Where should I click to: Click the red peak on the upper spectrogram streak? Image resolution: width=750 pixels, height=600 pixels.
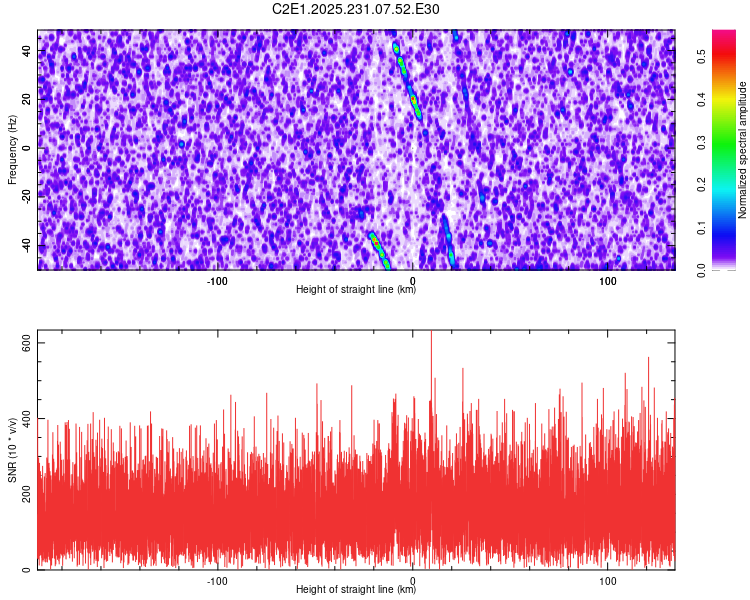coord(413,99)
